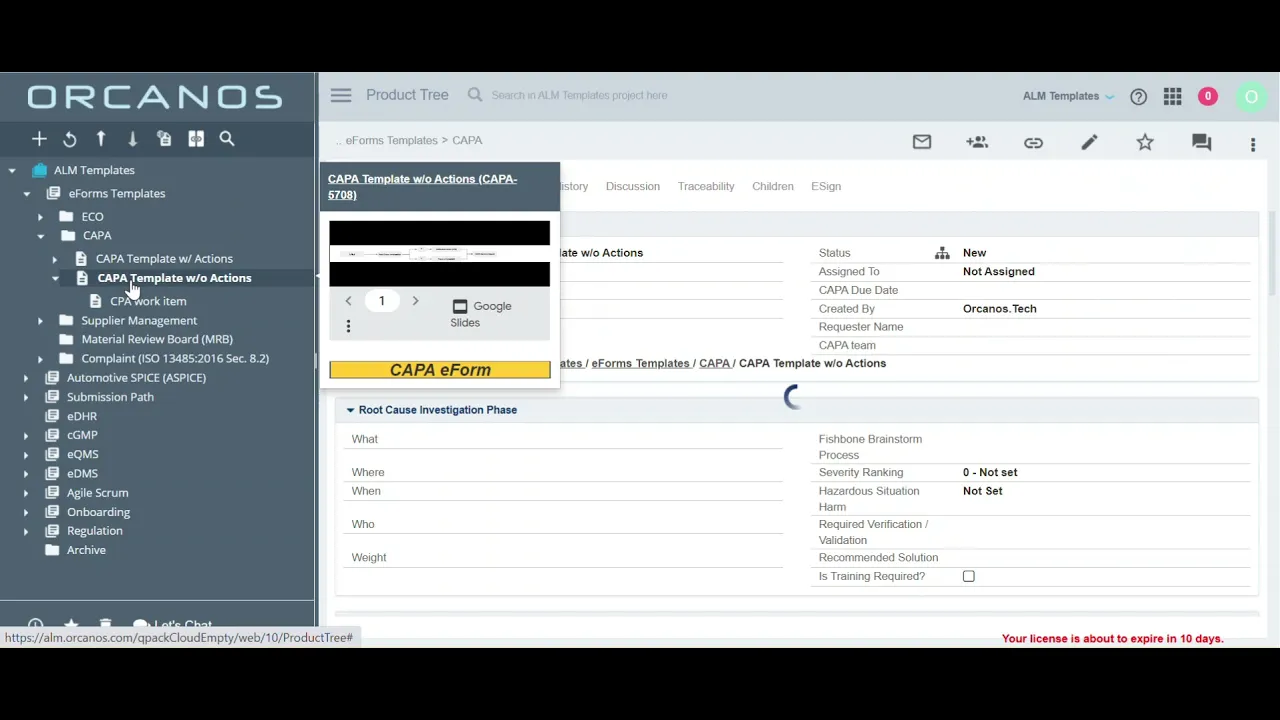Expand the ECO folder arrow
1280x720 pixels.
[x=40, y=217]
